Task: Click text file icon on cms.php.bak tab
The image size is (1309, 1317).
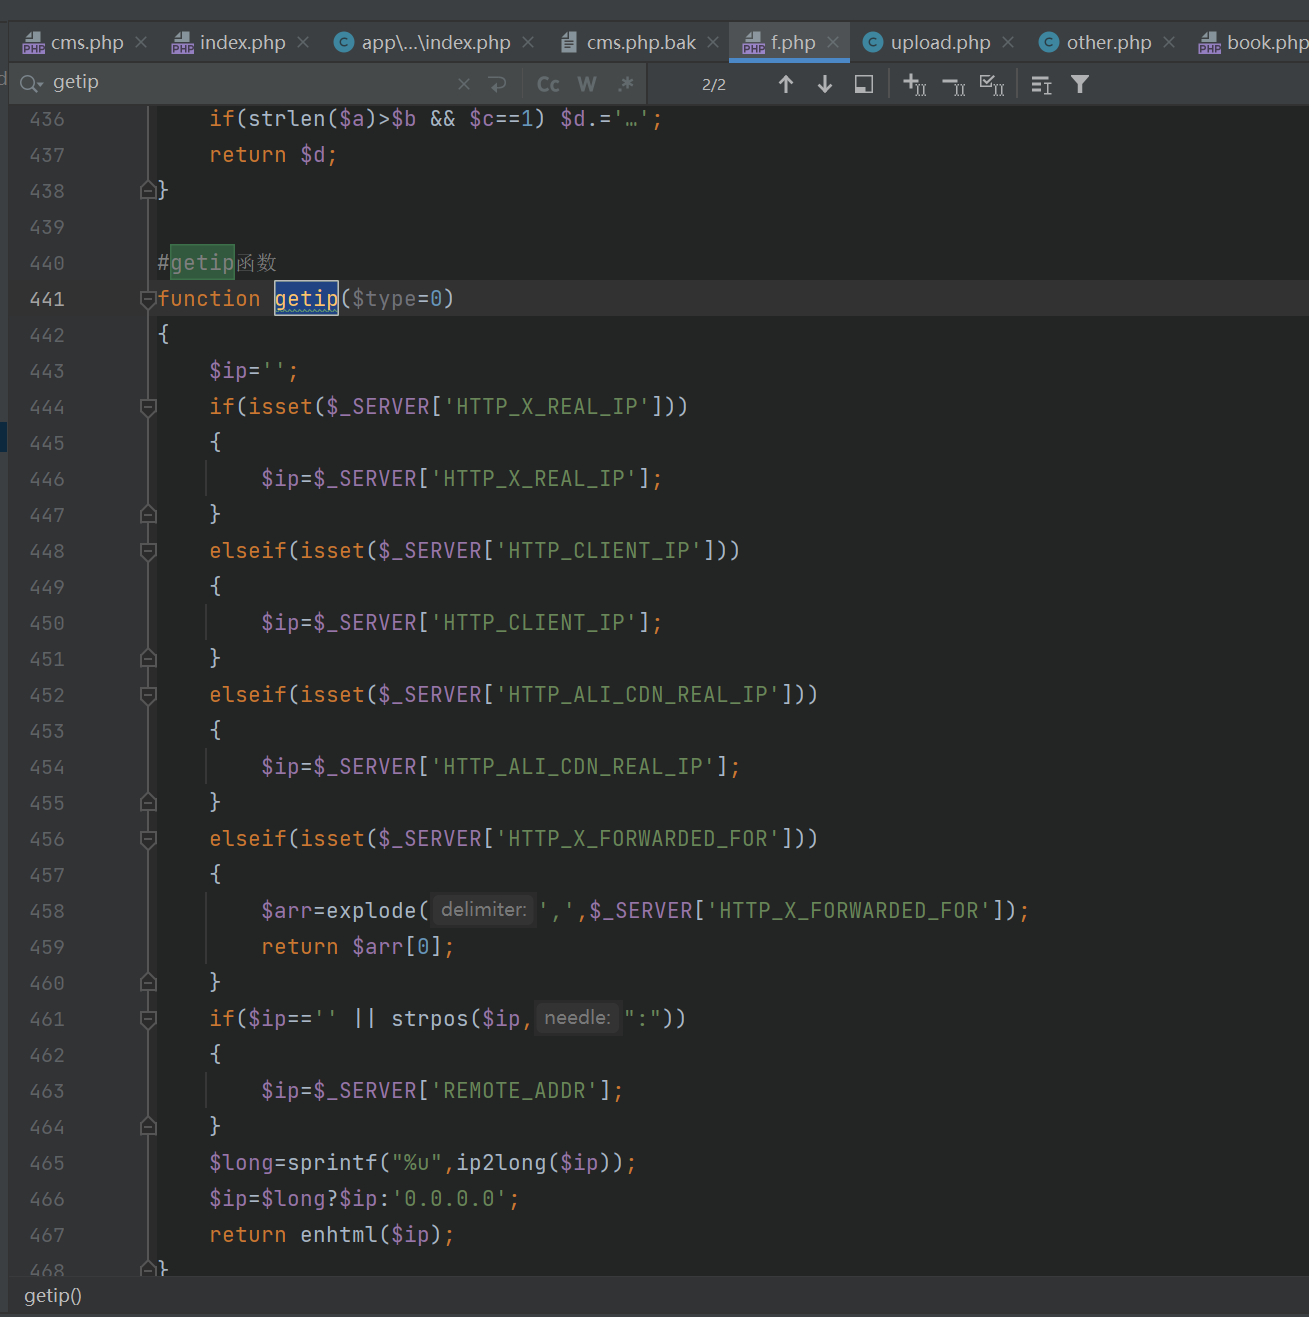Action: tap(569, 42)
